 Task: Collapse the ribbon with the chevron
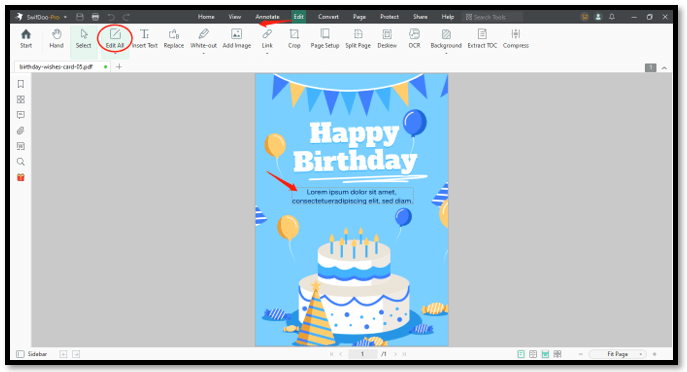pyautogui.click(x=664, y=68)
